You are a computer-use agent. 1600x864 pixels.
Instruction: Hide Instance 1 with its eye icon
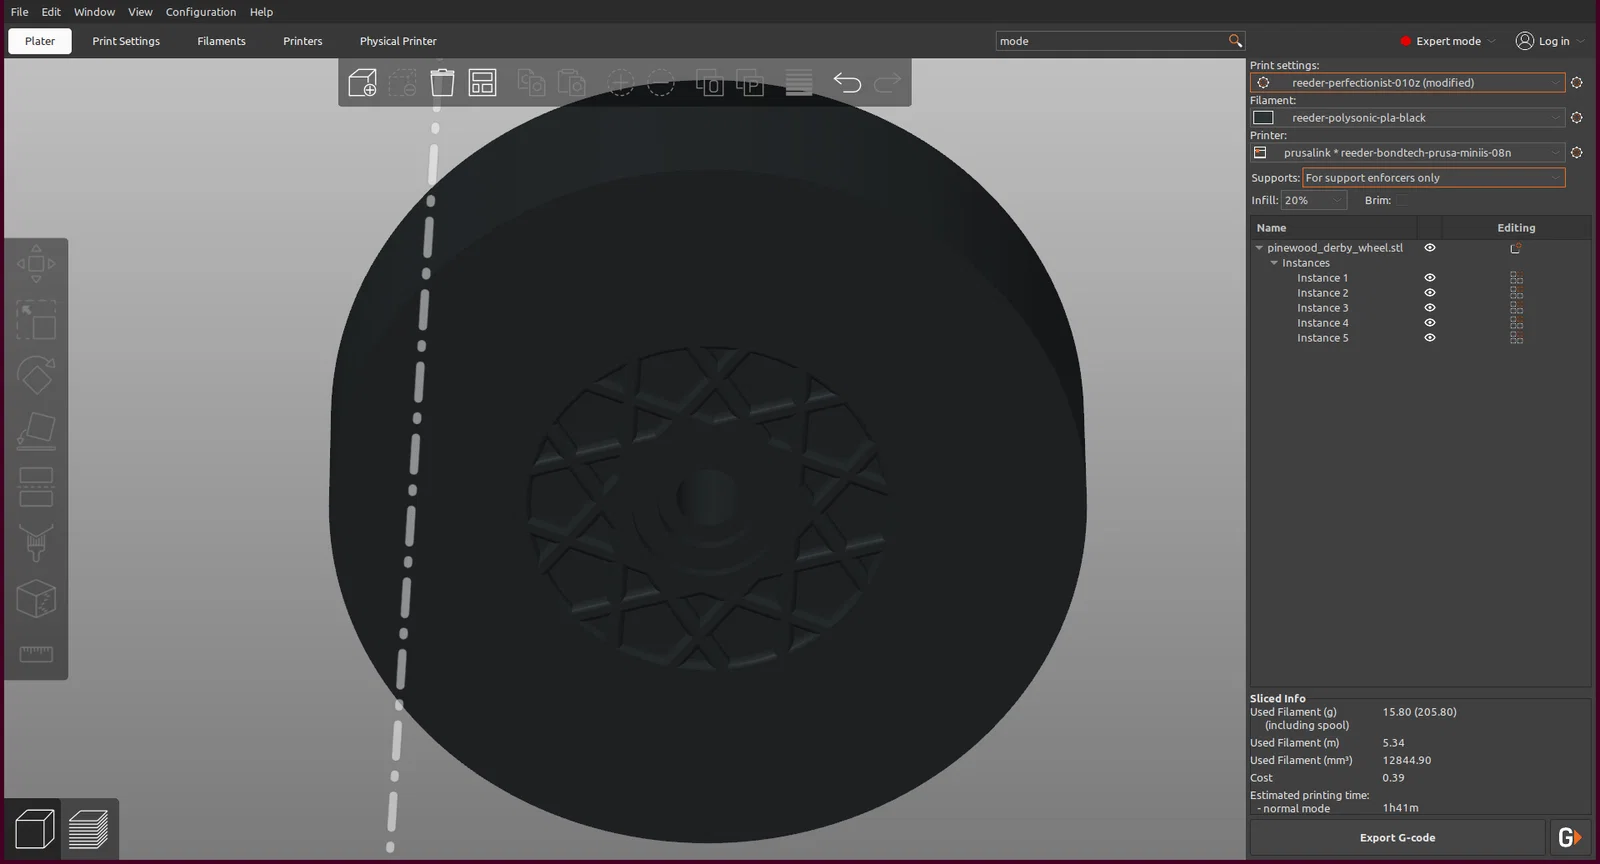[1430, 278]
